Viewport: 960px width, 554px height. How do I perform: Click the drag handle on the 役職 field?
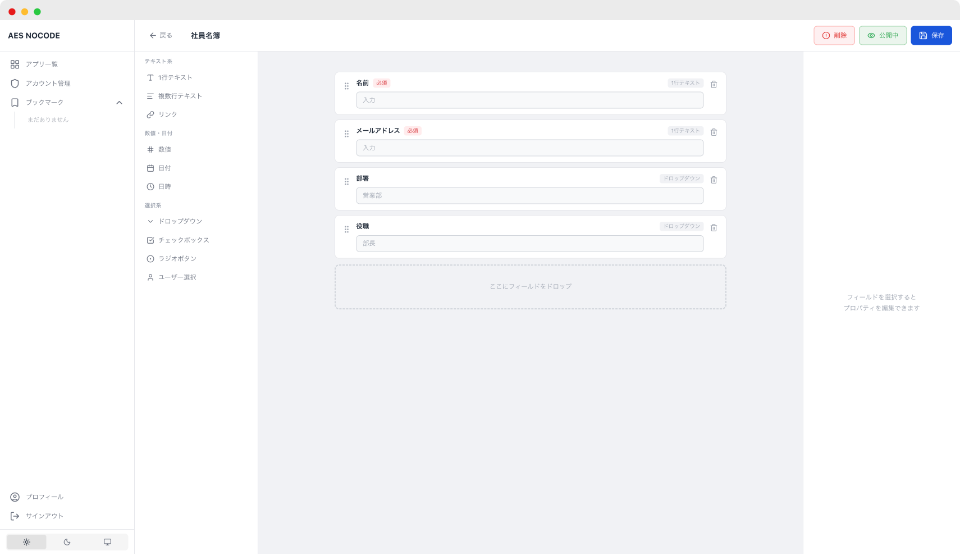click(346, 229)
